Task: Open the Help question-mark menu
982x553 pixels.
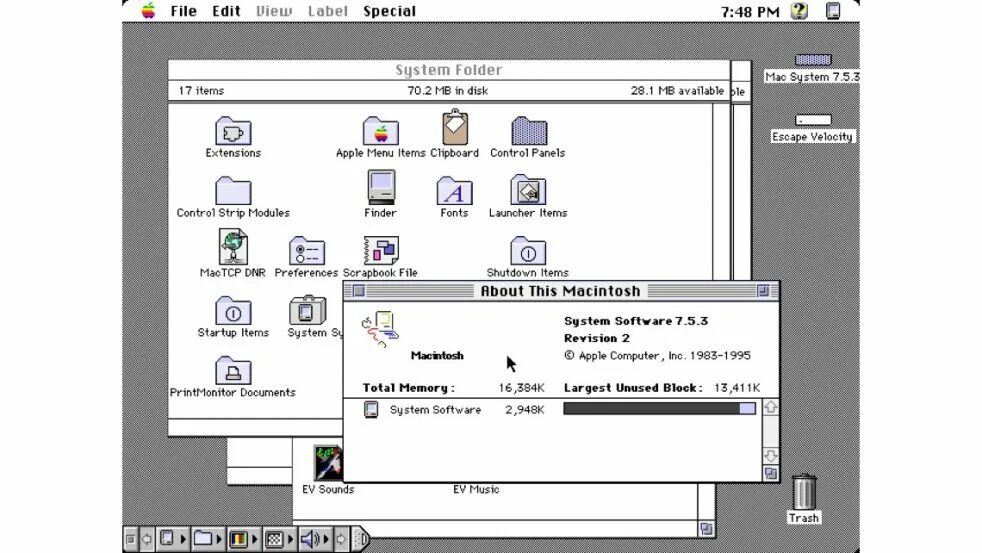Action: coord(799,11)
